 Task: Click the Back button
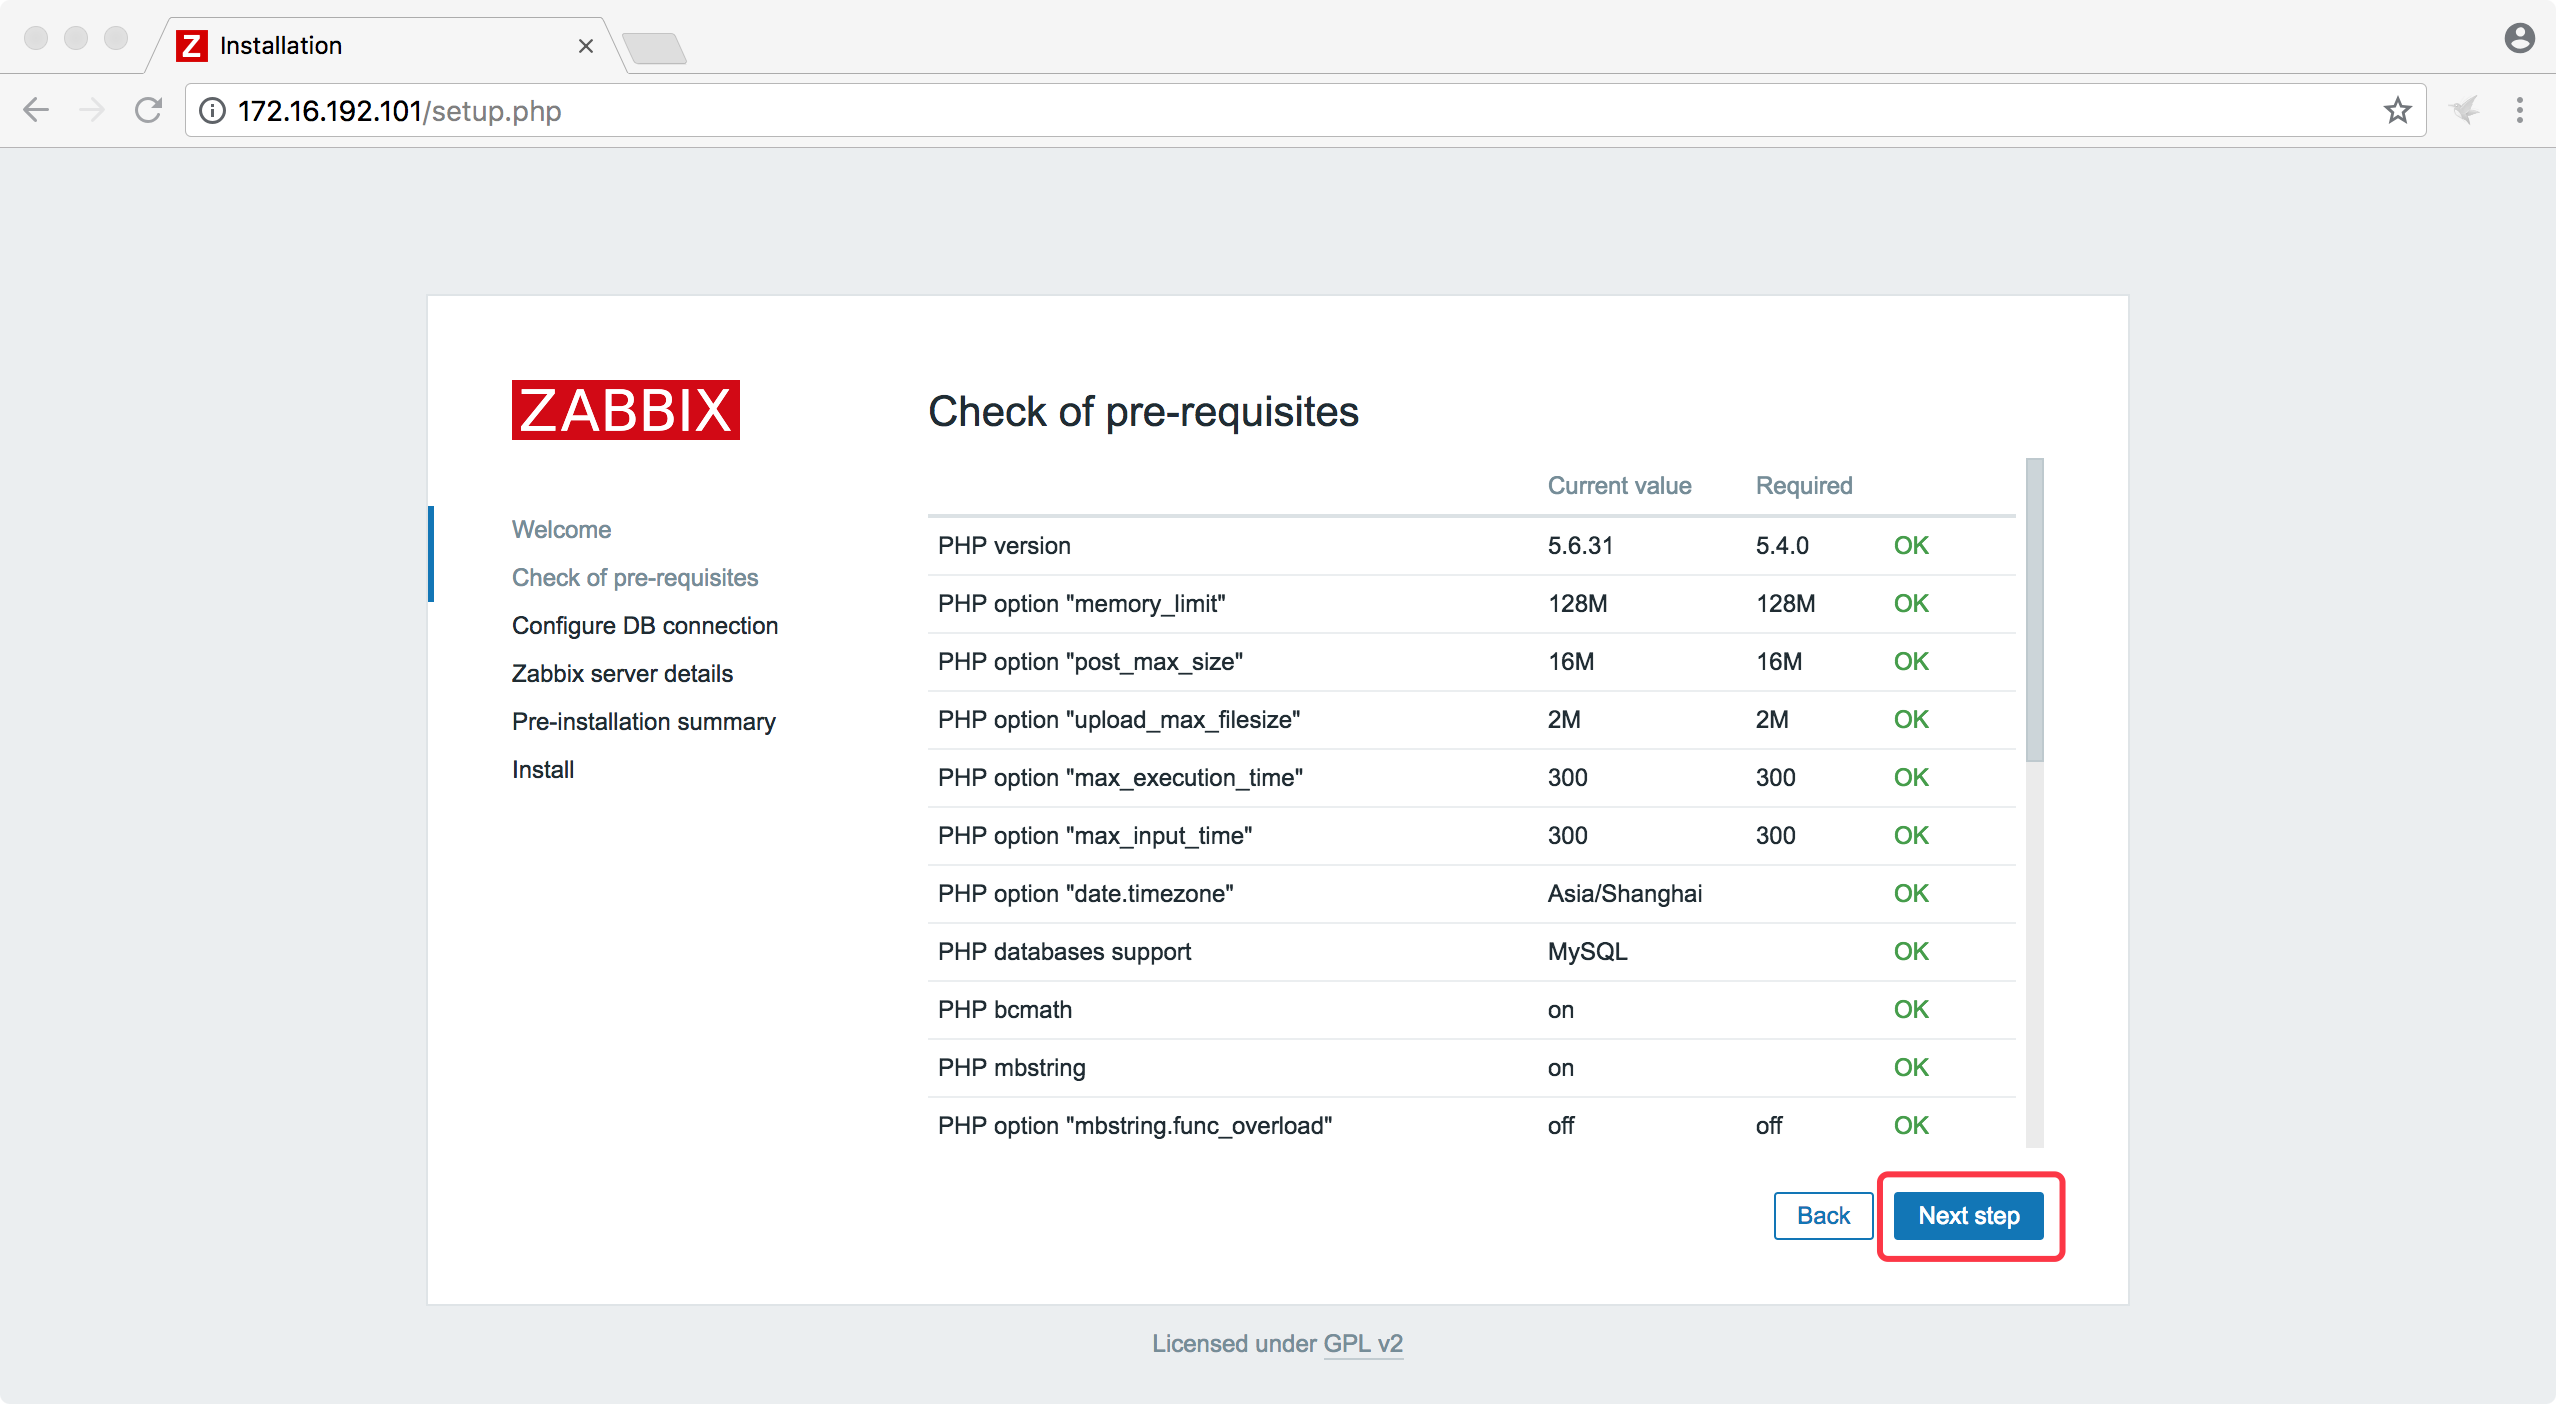tap(1823, 1216)
